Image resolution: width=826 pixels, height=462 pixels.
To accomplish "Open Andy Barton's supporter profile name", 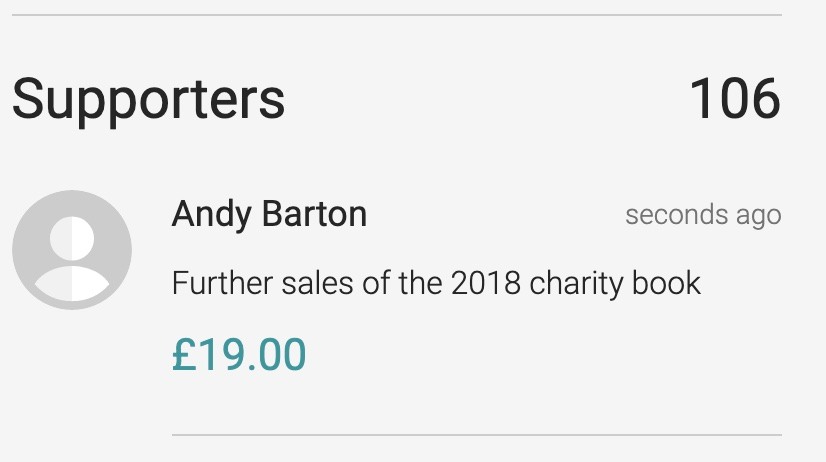I will pos(269,213).
